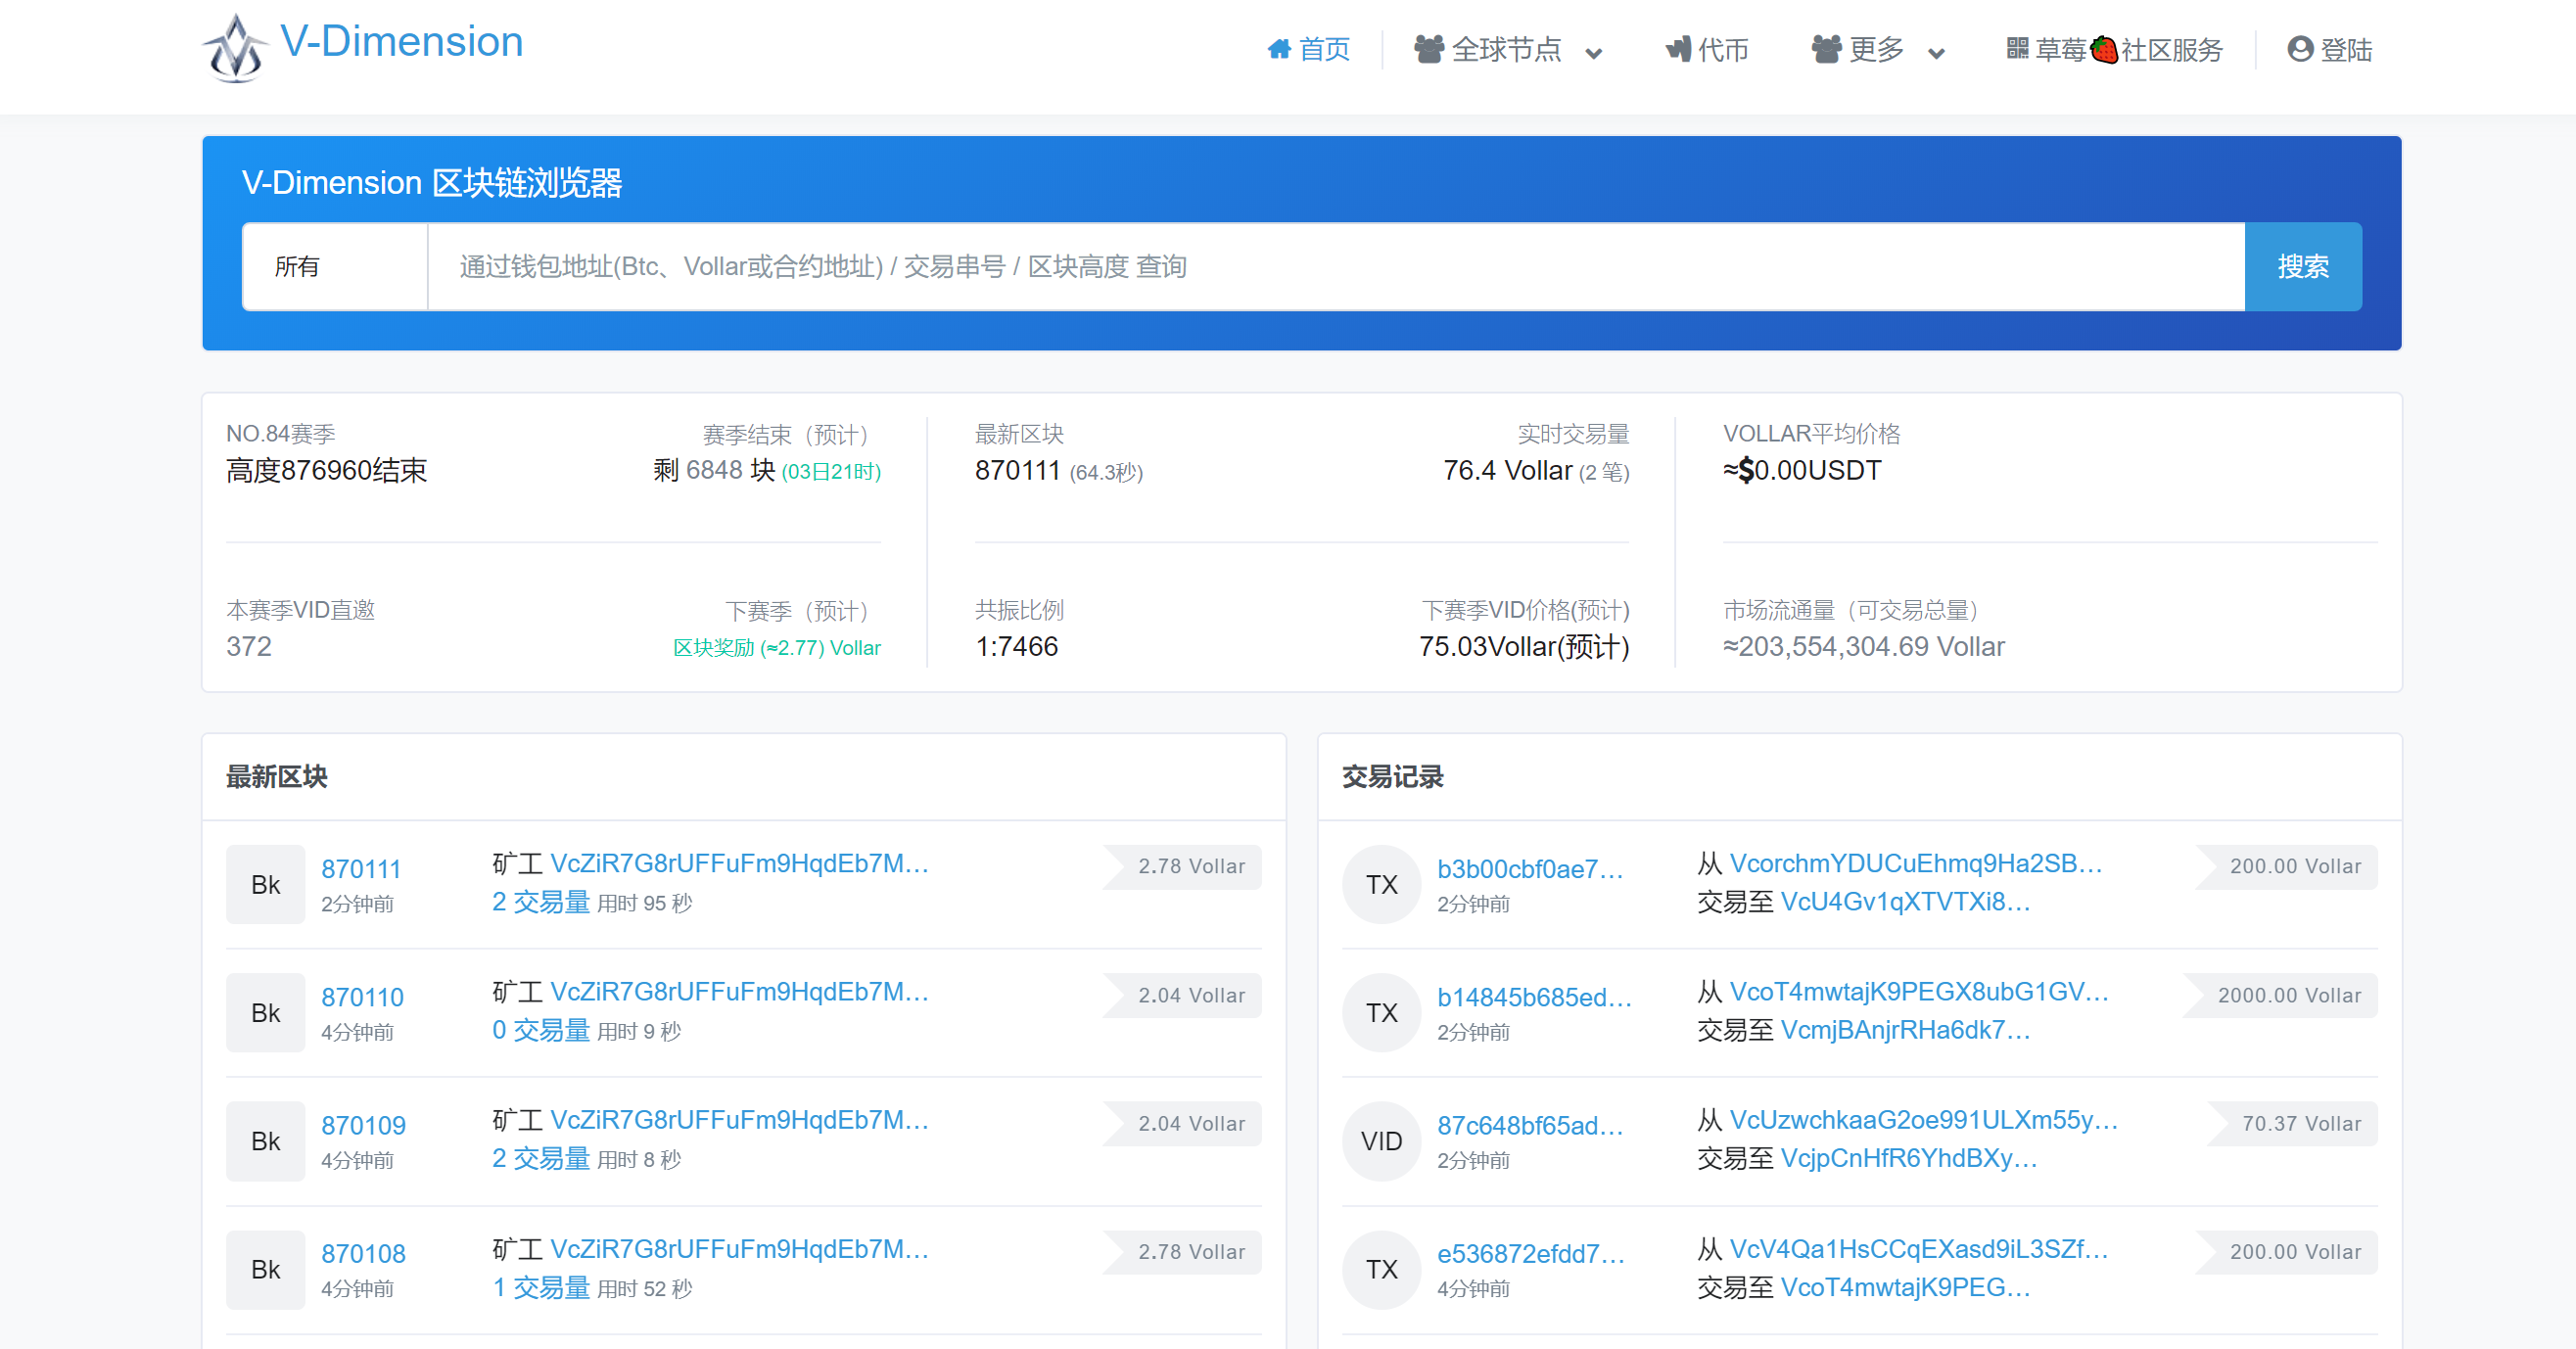Screen dimensions: 2576x1349
Task: Click 2 交易量 under block 870109
Action: [x=541, y=1157]
